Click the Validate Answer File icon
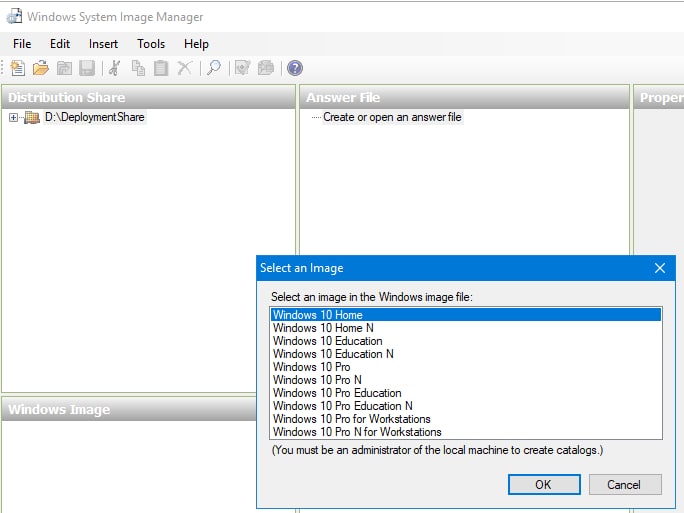 243,68
